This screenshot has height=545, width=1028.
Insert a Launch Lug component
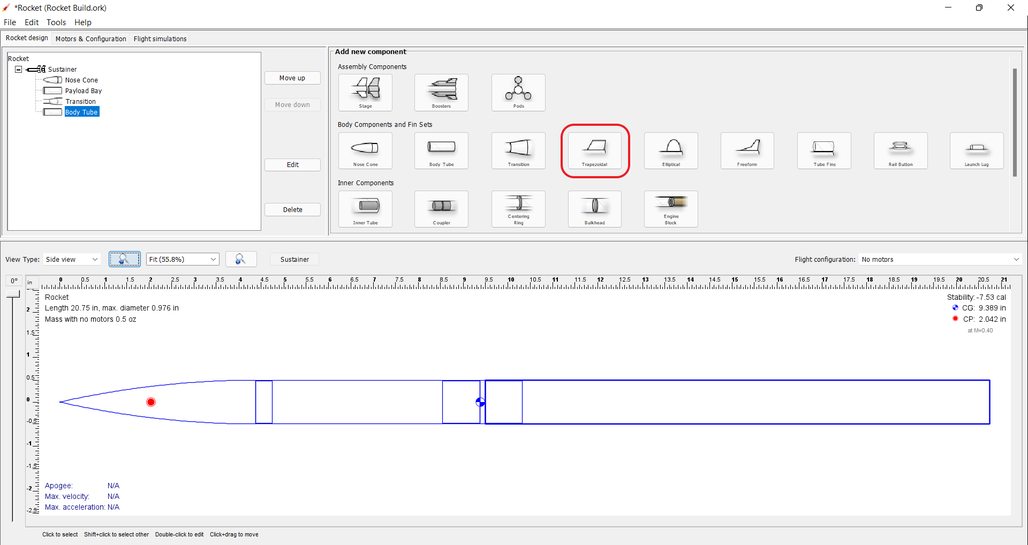976,151
